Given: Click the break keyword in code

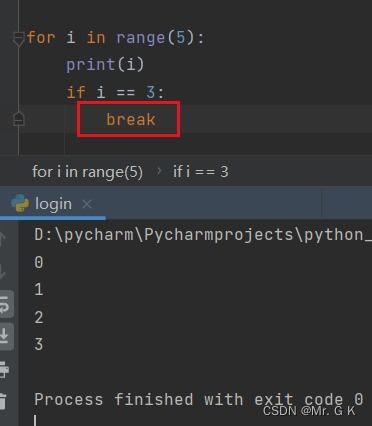Looking at the screenshot, I should [x=131, y=119].
